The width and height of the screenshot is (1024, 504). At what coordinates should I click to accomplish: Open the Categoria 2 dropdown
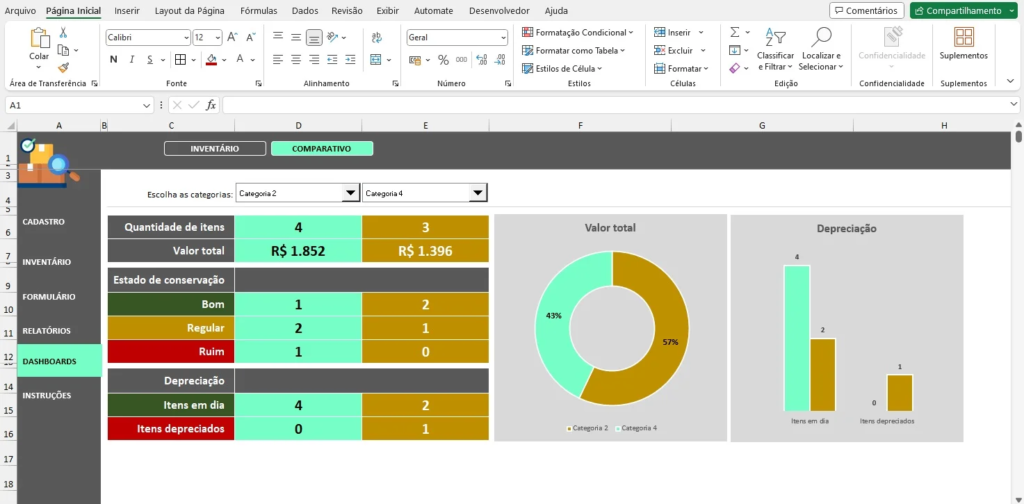click(350, 193)
